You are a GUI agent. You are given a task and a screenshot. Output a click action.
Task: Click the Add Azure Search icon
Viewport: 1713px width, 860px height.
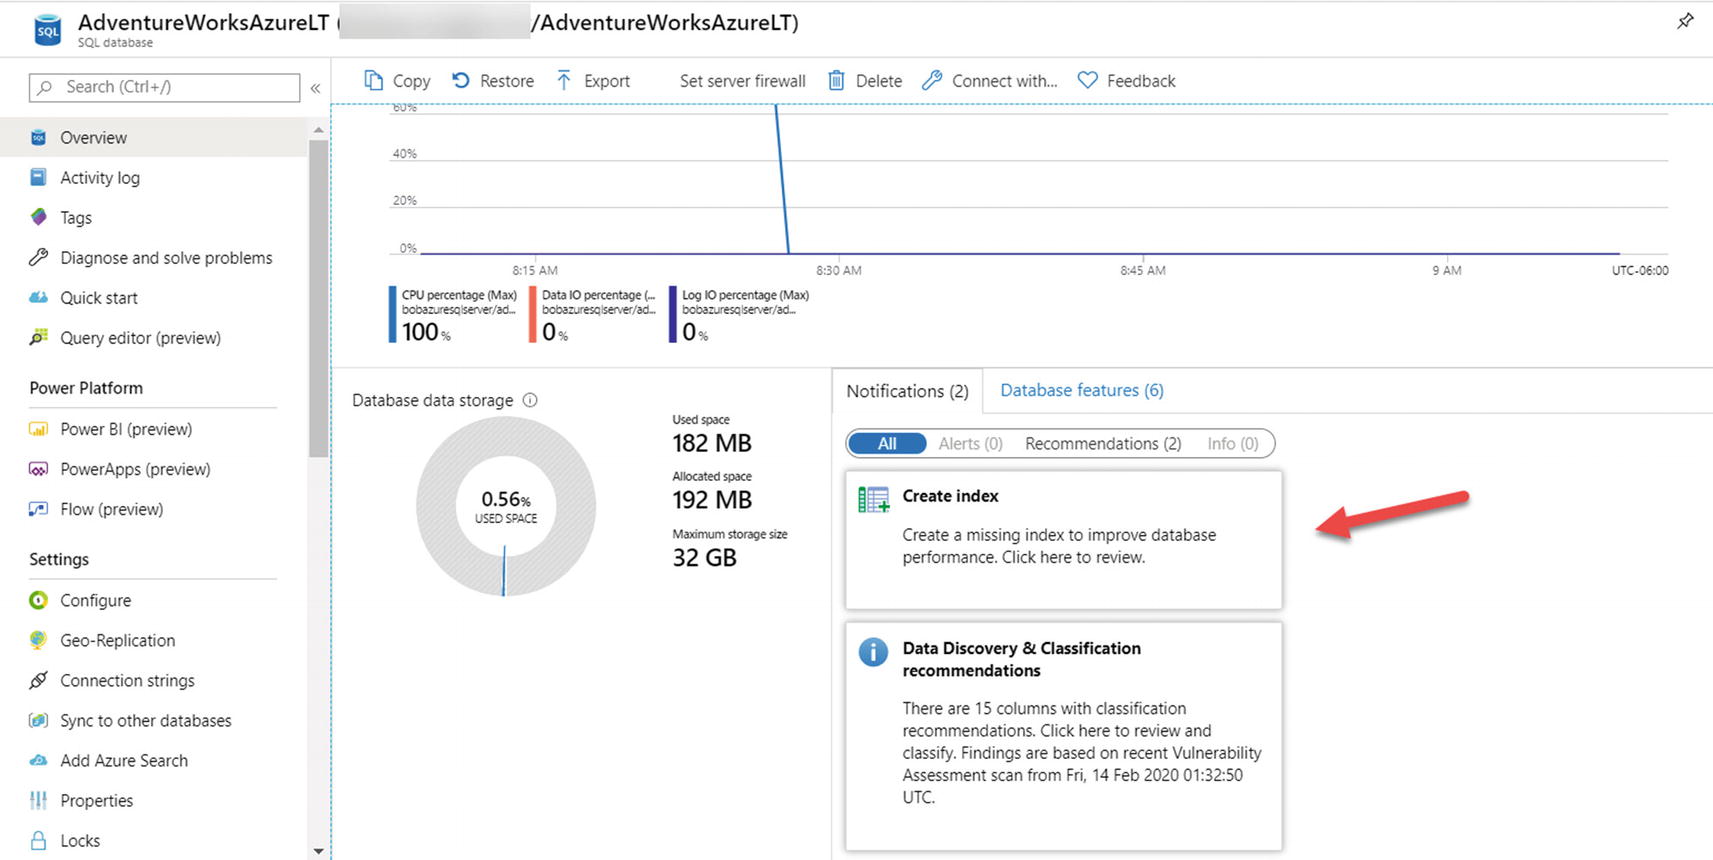click(x=38, y=760)
